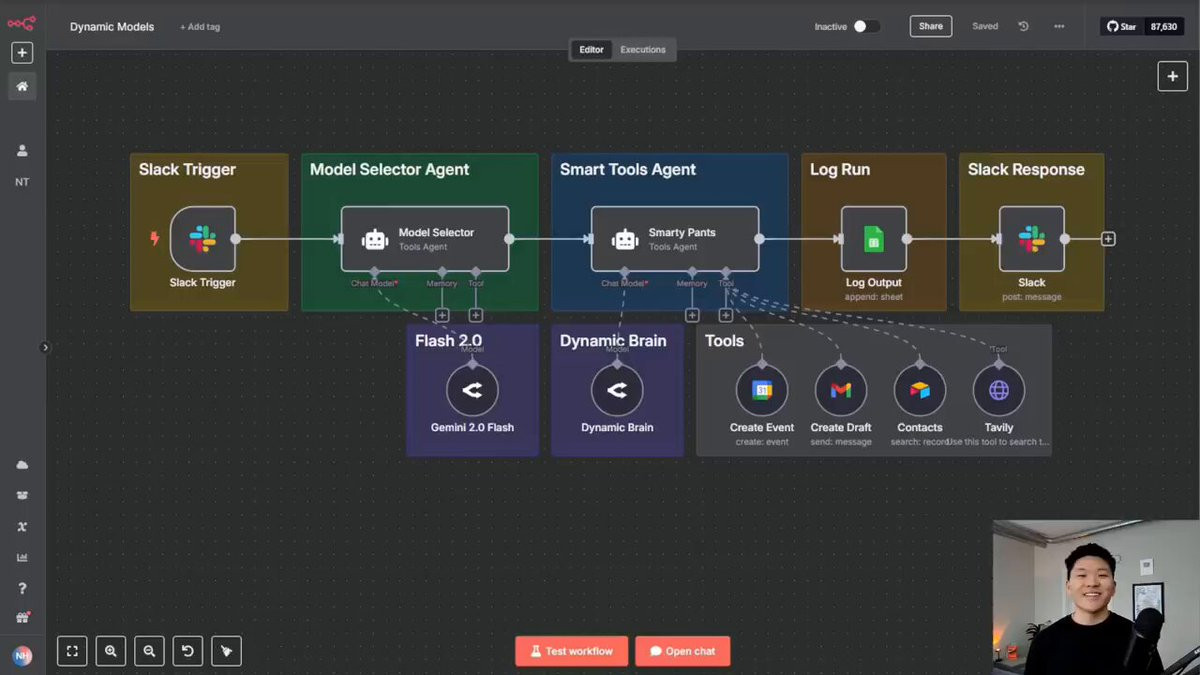Click the Saved status text
Screen dimensions: 1200x675
pyautogui.click(x=985, y=27)
